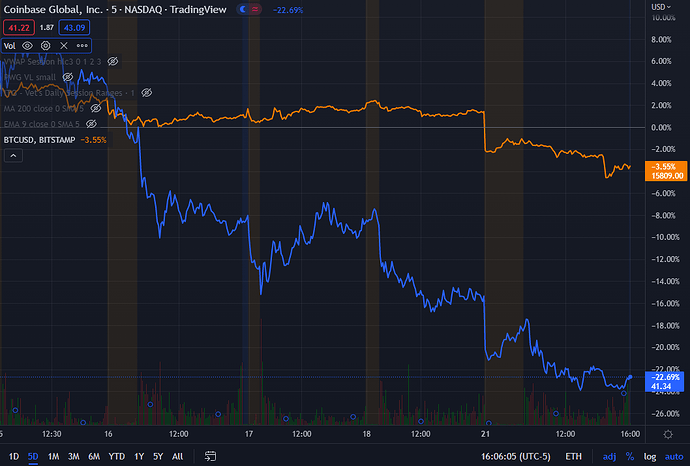Unhide Vet's Daily Session Ranges indicator
This screenshot has height=466, width=690.
click(147, 92)
